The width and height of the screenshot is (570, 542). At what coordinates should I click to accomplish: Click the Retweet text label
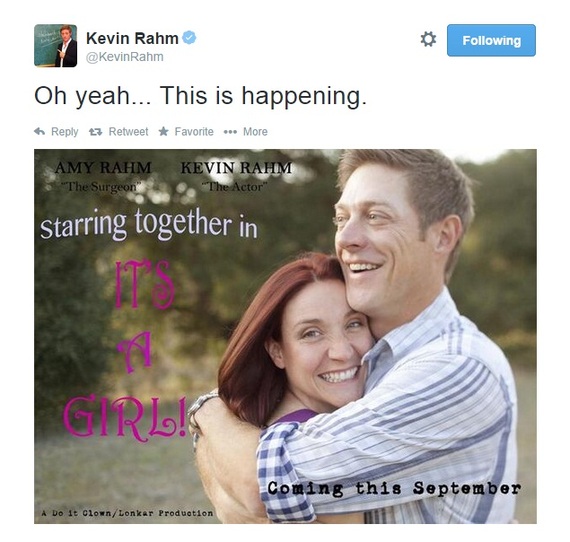[x=128, y=132]
